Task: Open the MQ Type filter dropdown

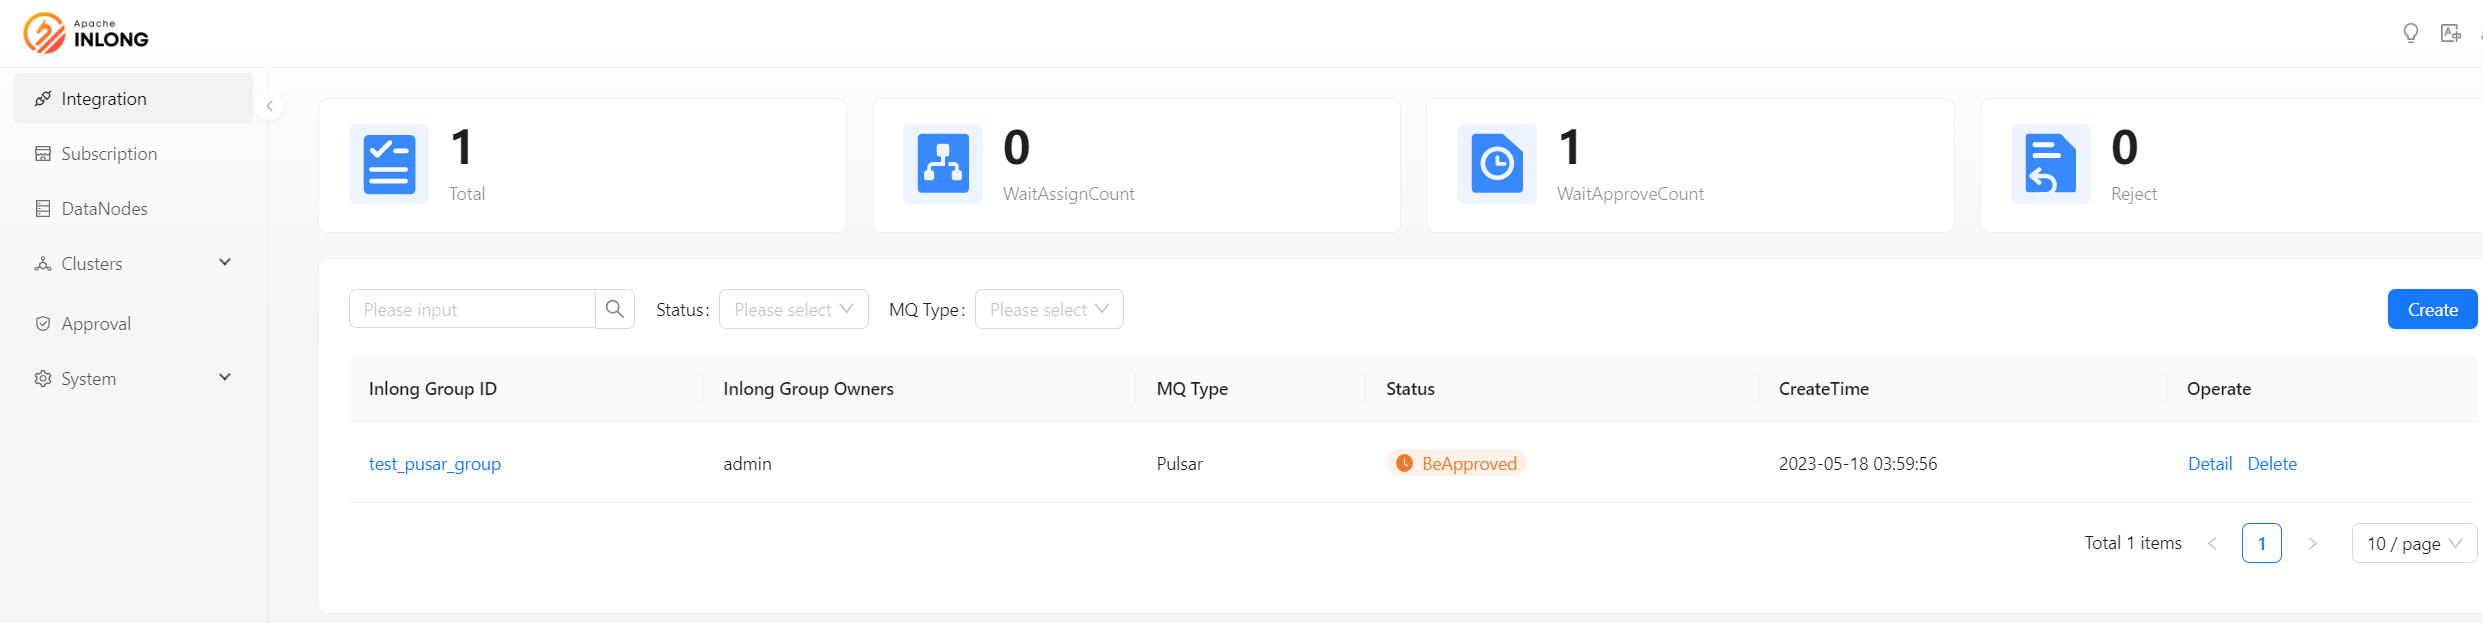Action: (x=1048, y=309)
